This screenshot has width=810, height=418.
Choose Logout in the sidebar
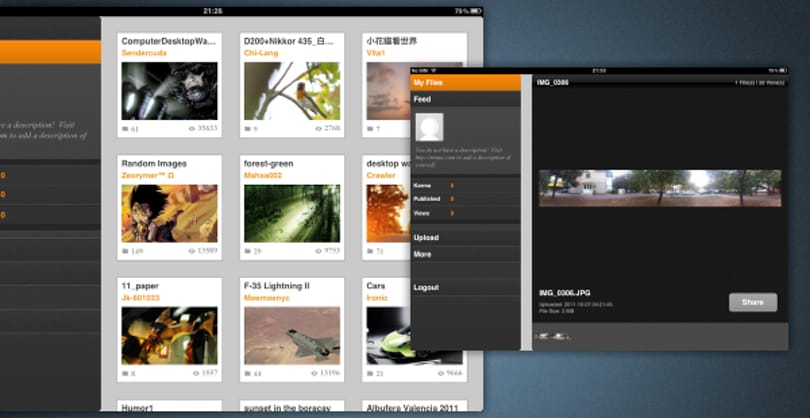pos(465,288)
